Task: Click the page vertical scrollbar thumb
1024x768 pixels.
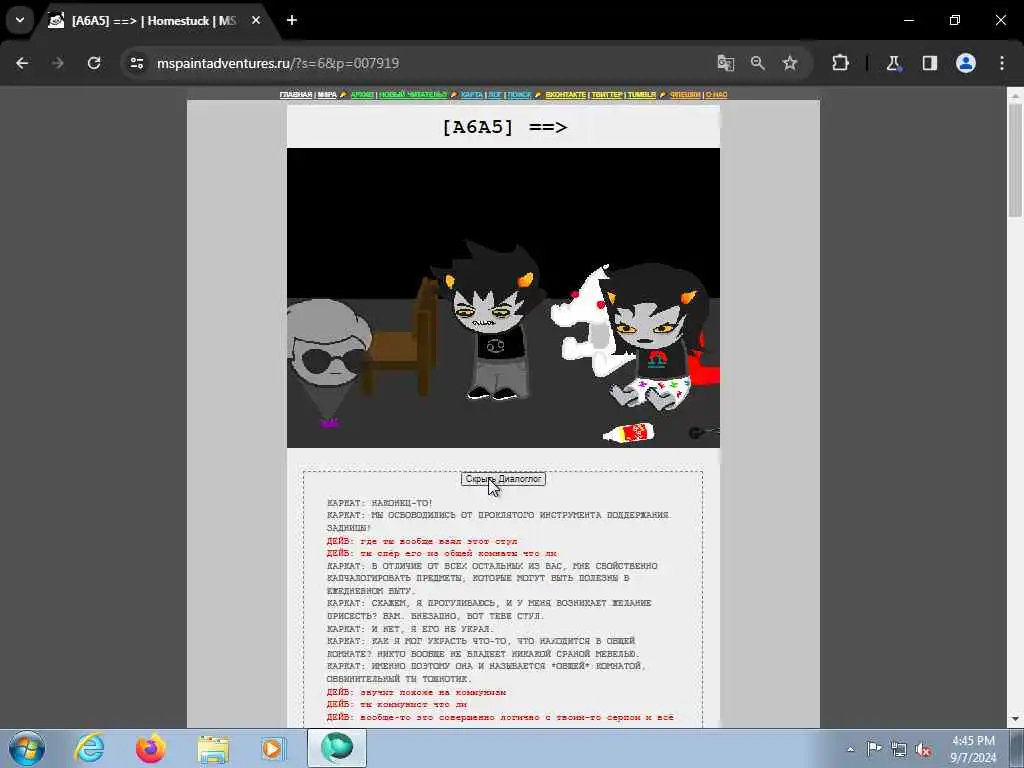Action: [1015, 160]
